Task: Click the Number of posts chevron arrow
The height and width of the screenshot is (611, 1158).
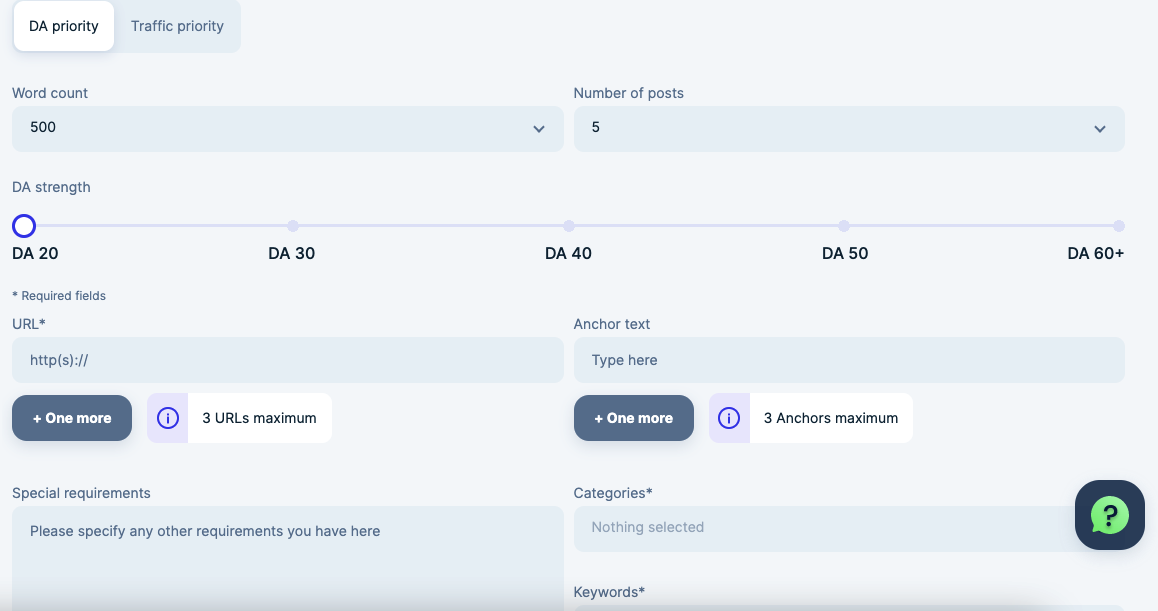Action: pyautogui.click(x=1100, y=129)
